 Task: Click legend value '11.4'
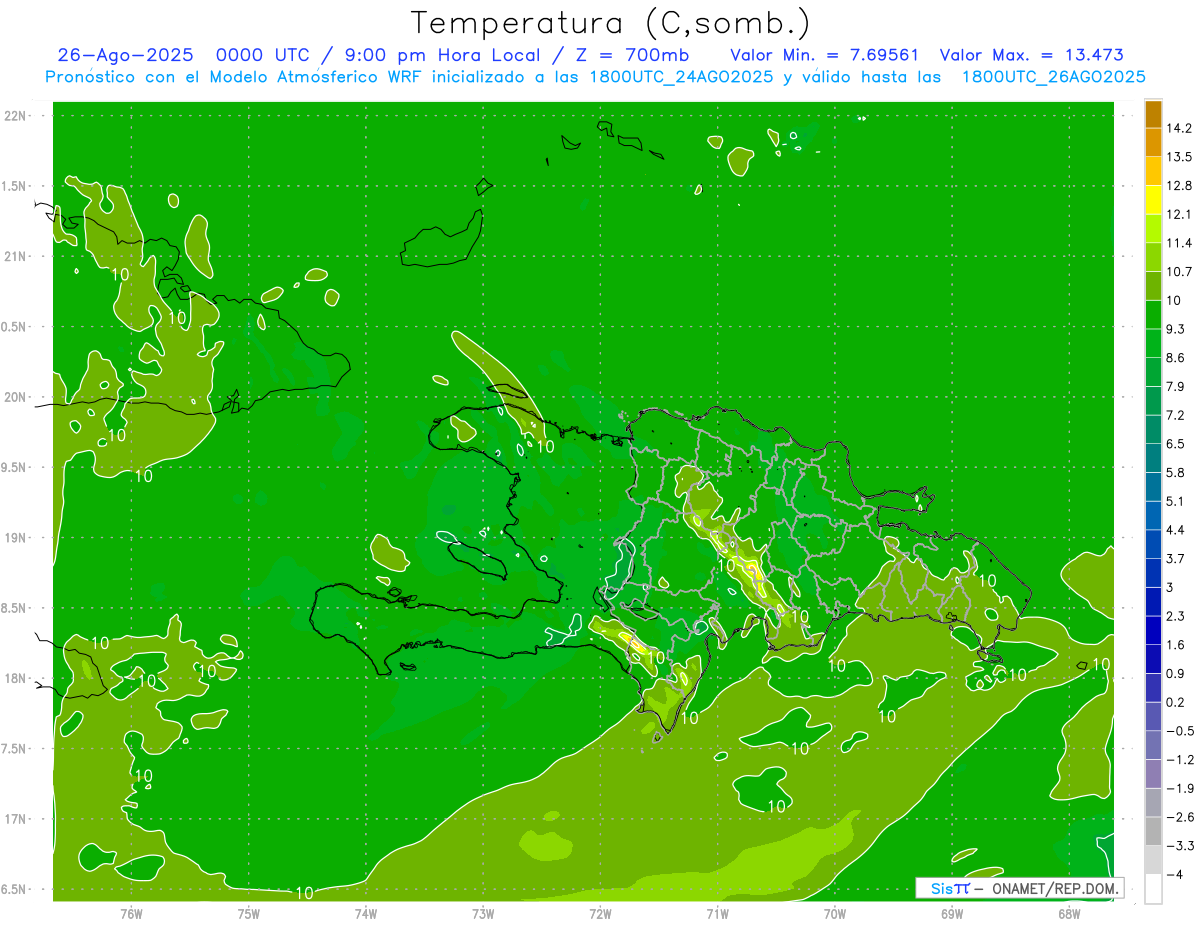pyautogui.click(x=1179, y=243)
